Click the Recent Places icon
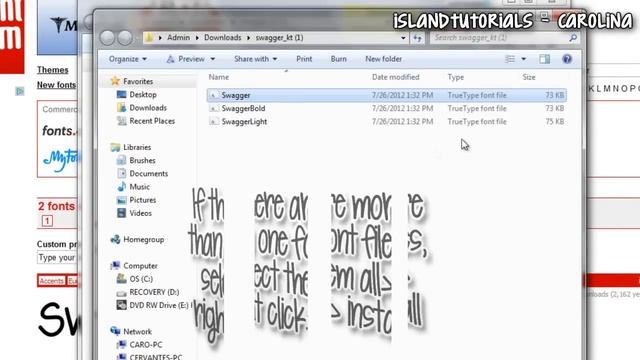640x360 pixels. click(121, 121)
